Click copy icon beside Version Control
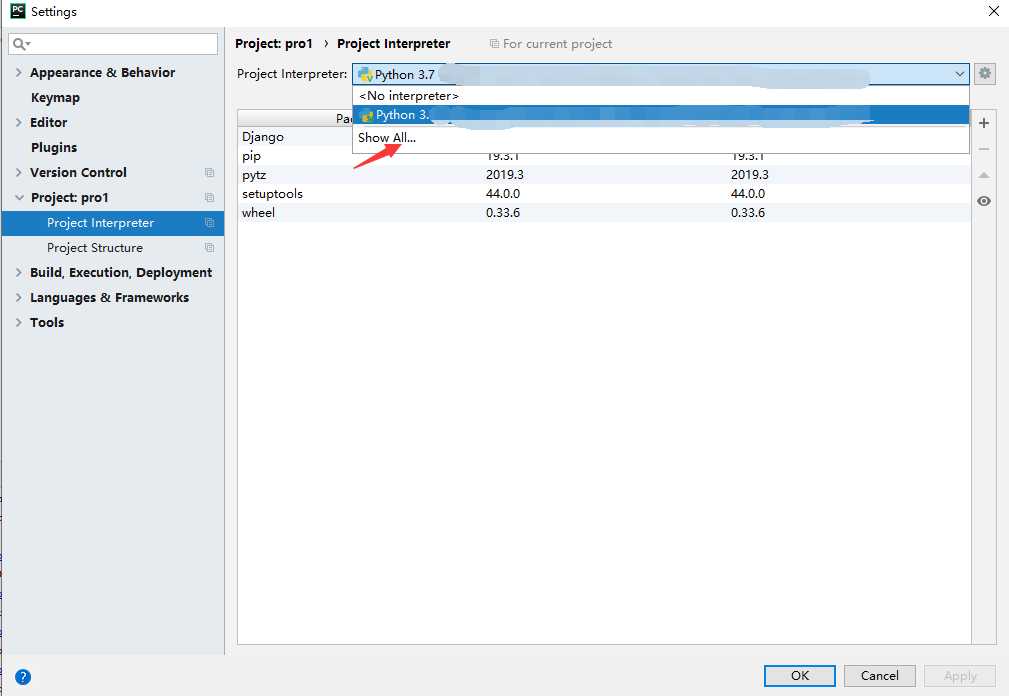Screen dimensions: 1009x696 pyautogui.click(x=209, y=172)
